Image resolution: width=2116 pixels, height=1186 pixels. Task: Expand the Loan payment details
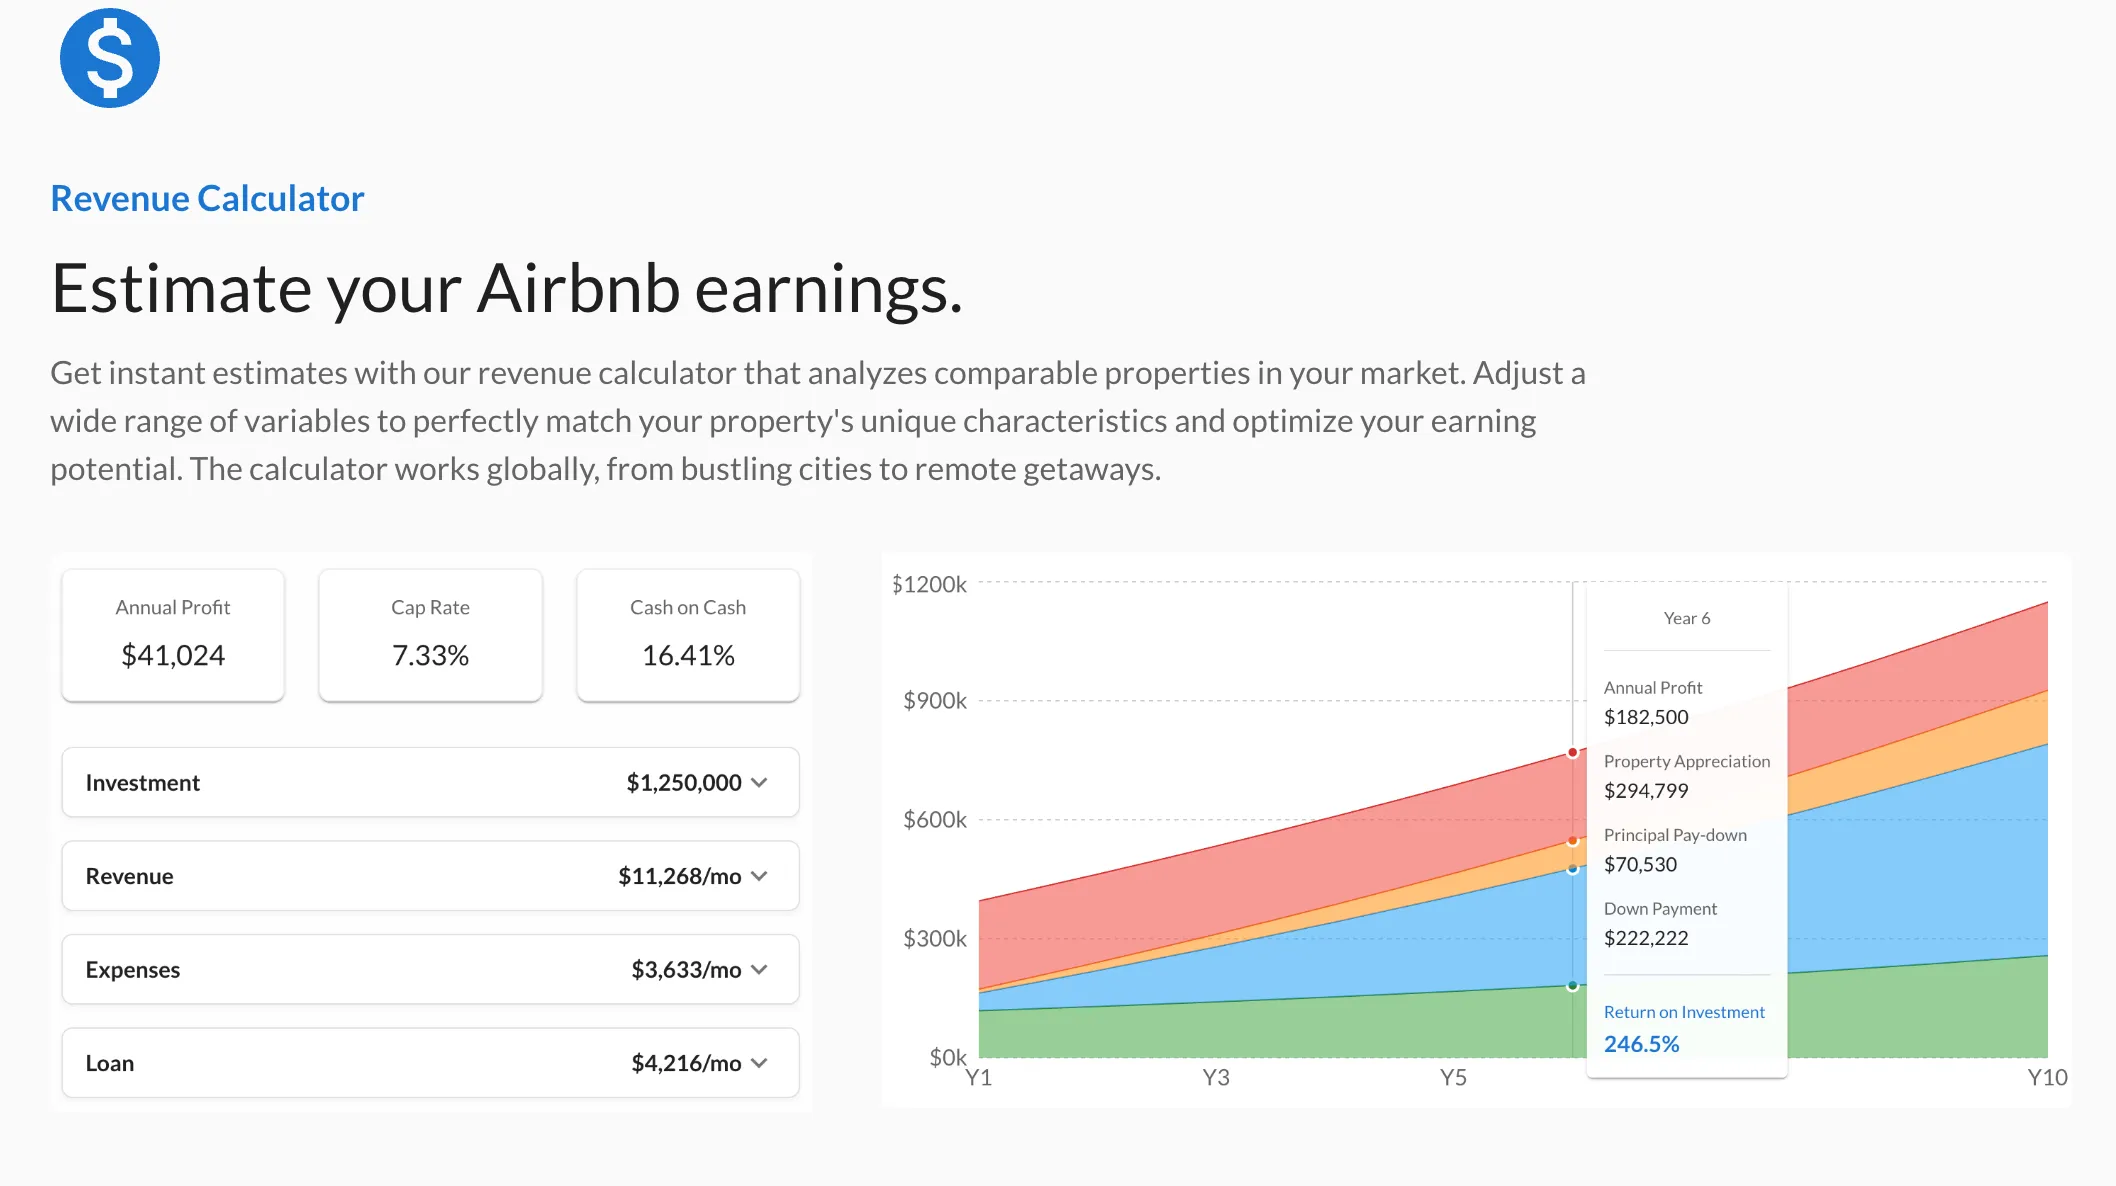(x=760, y=1063)
